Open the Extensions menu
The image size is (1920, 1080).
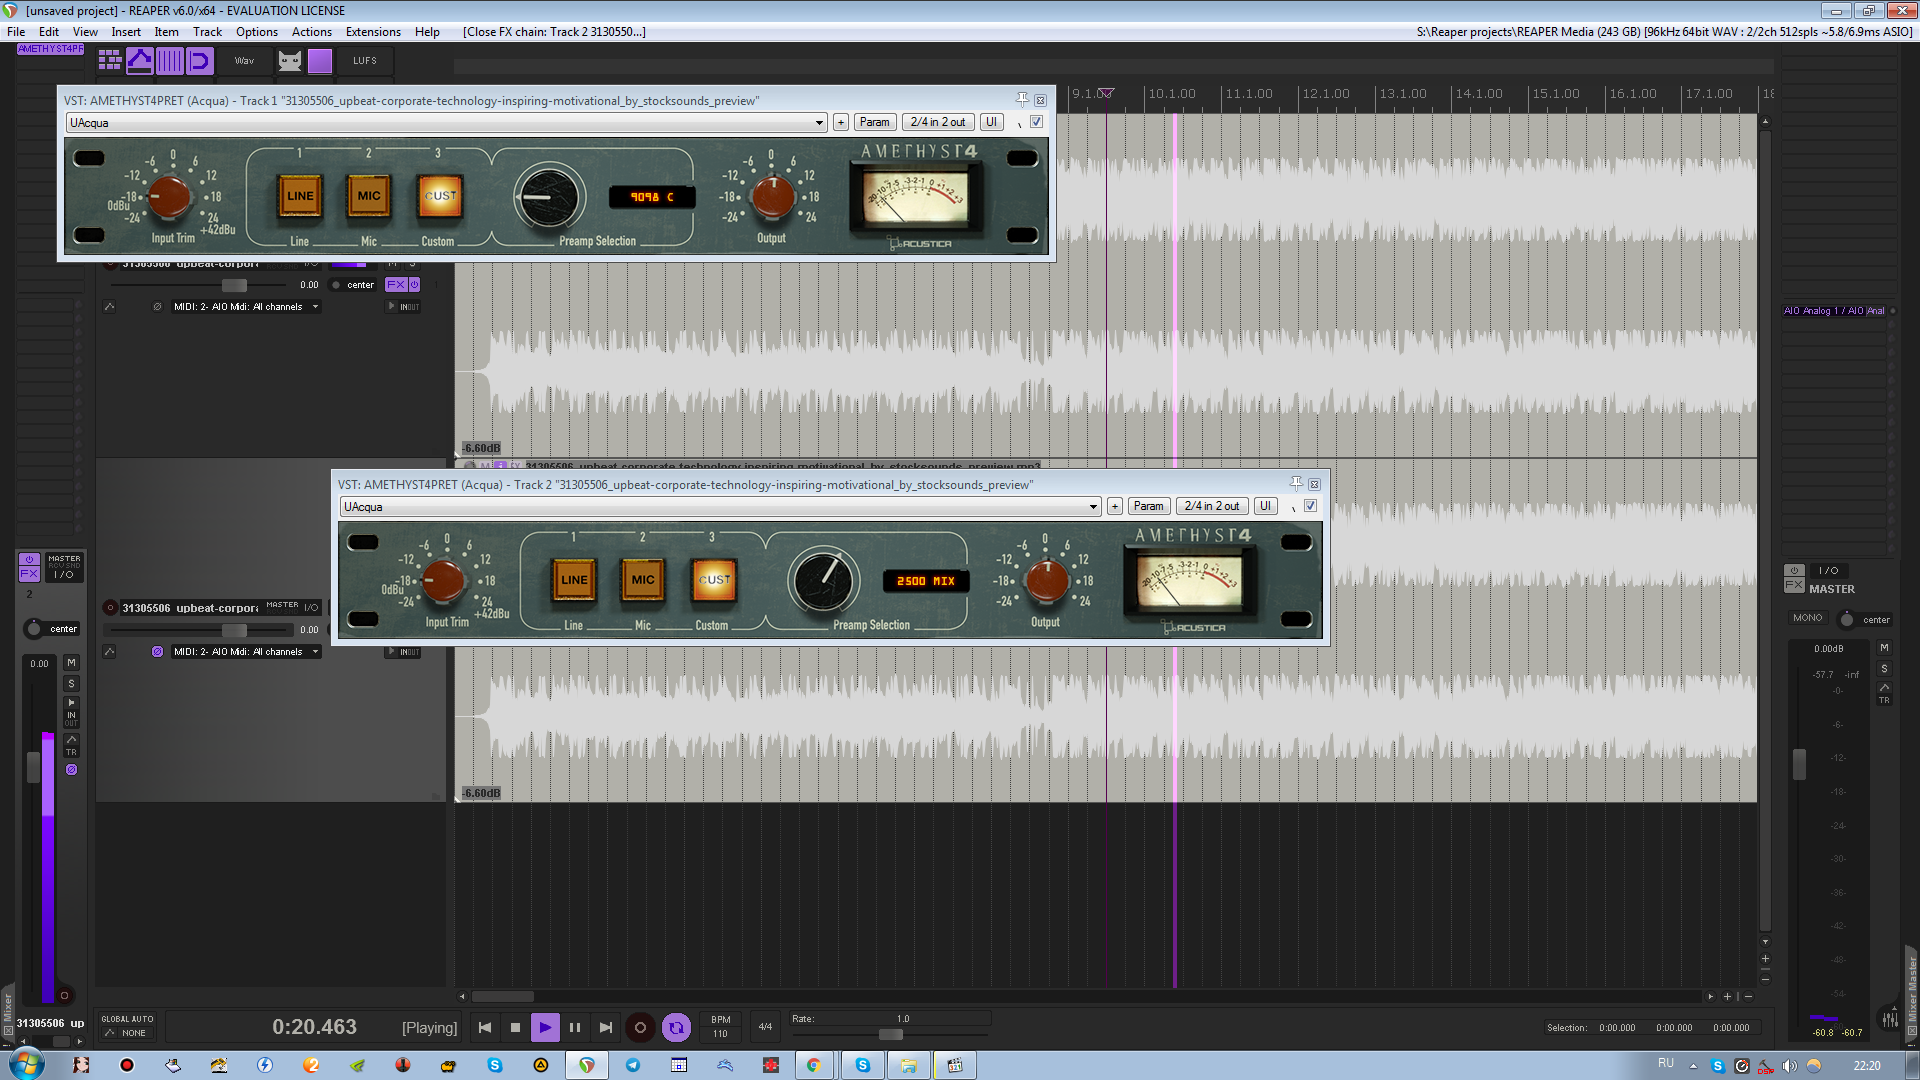coord(373,32)
